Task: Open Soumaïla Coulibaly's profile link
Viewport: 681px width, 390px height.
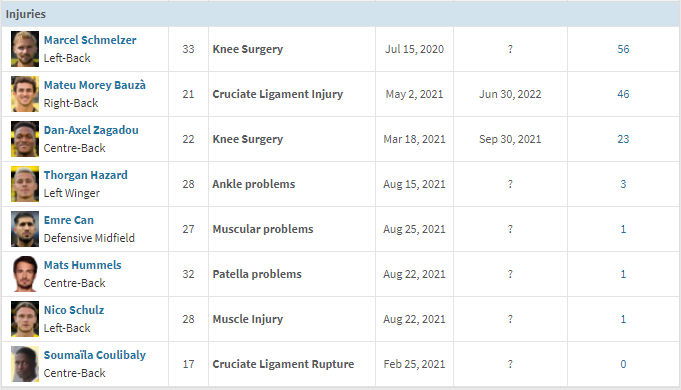Action: pyautogui.click(x=95, y=355)
